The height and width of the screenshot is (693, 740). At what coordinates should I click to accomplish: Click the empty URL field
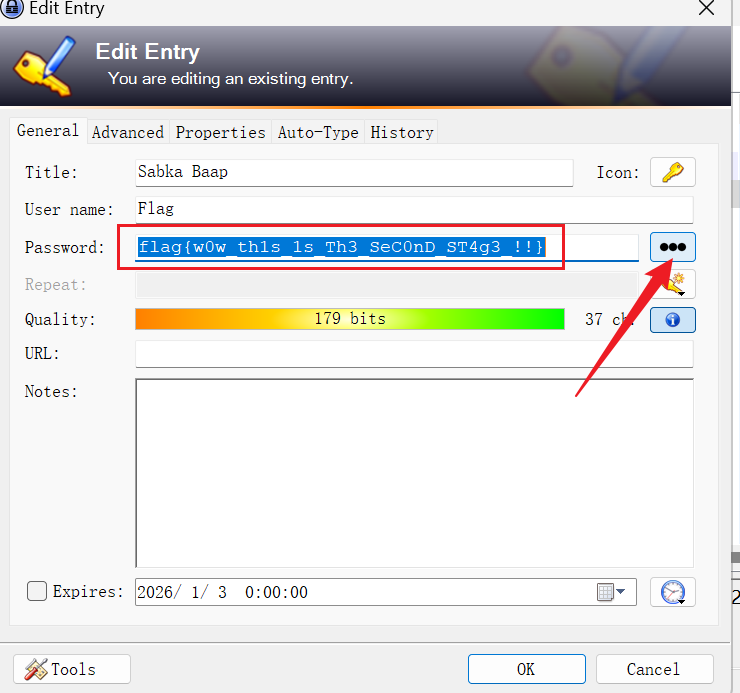click(413, 354)
